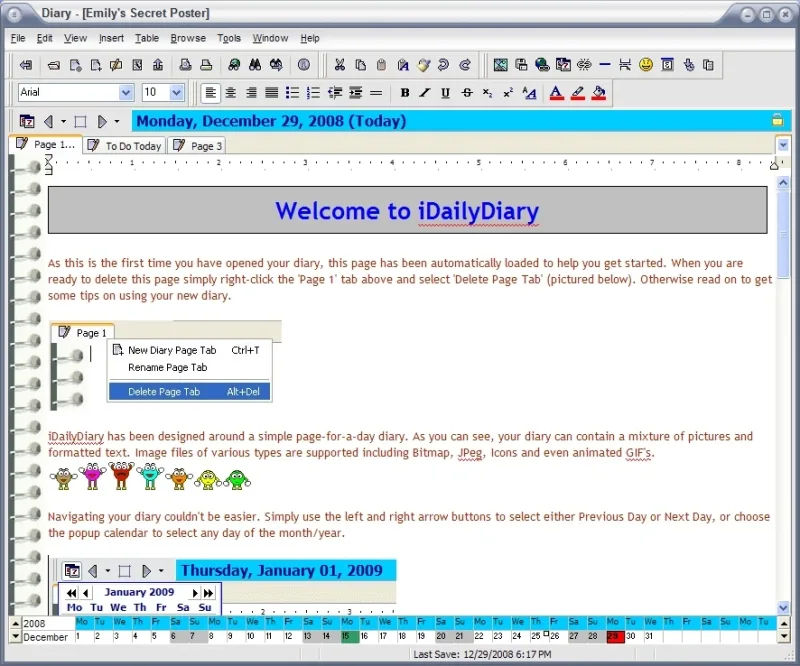Toggle superscript formatting

coord(508,93)
